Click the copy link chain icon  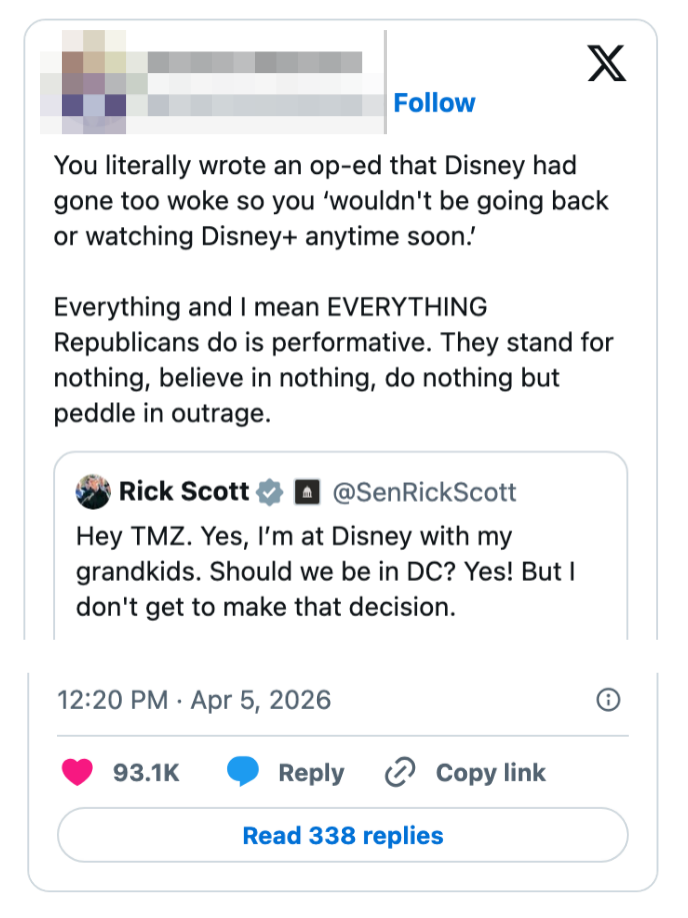(x=399, y=772)
